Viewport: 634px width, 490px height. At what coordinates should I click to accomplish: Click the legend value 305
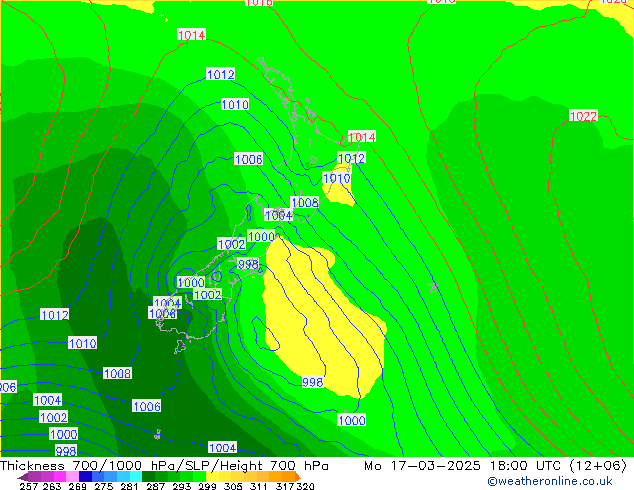[x=233, y=486]
